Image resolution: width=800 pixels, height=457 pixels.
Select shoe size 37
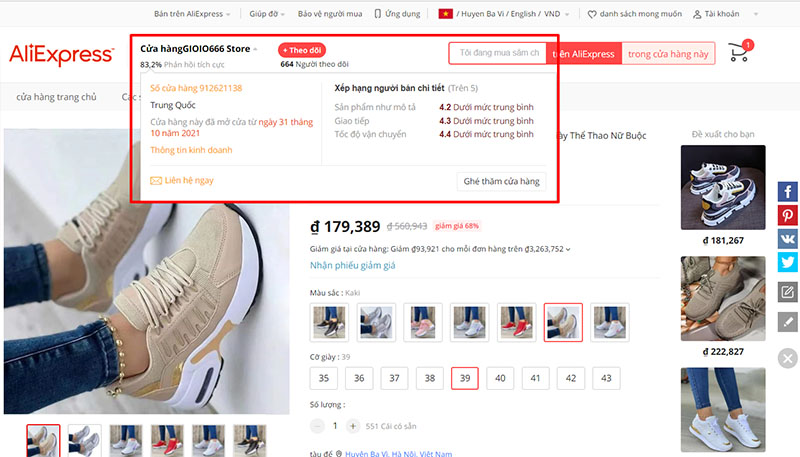coord(394,378)
